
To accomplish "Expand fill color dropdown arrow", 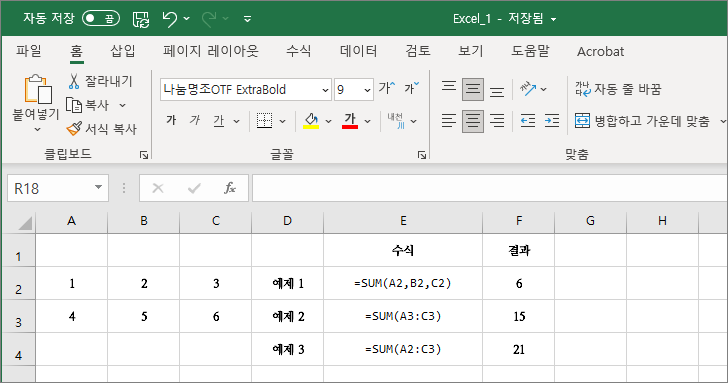I will 328,121.
